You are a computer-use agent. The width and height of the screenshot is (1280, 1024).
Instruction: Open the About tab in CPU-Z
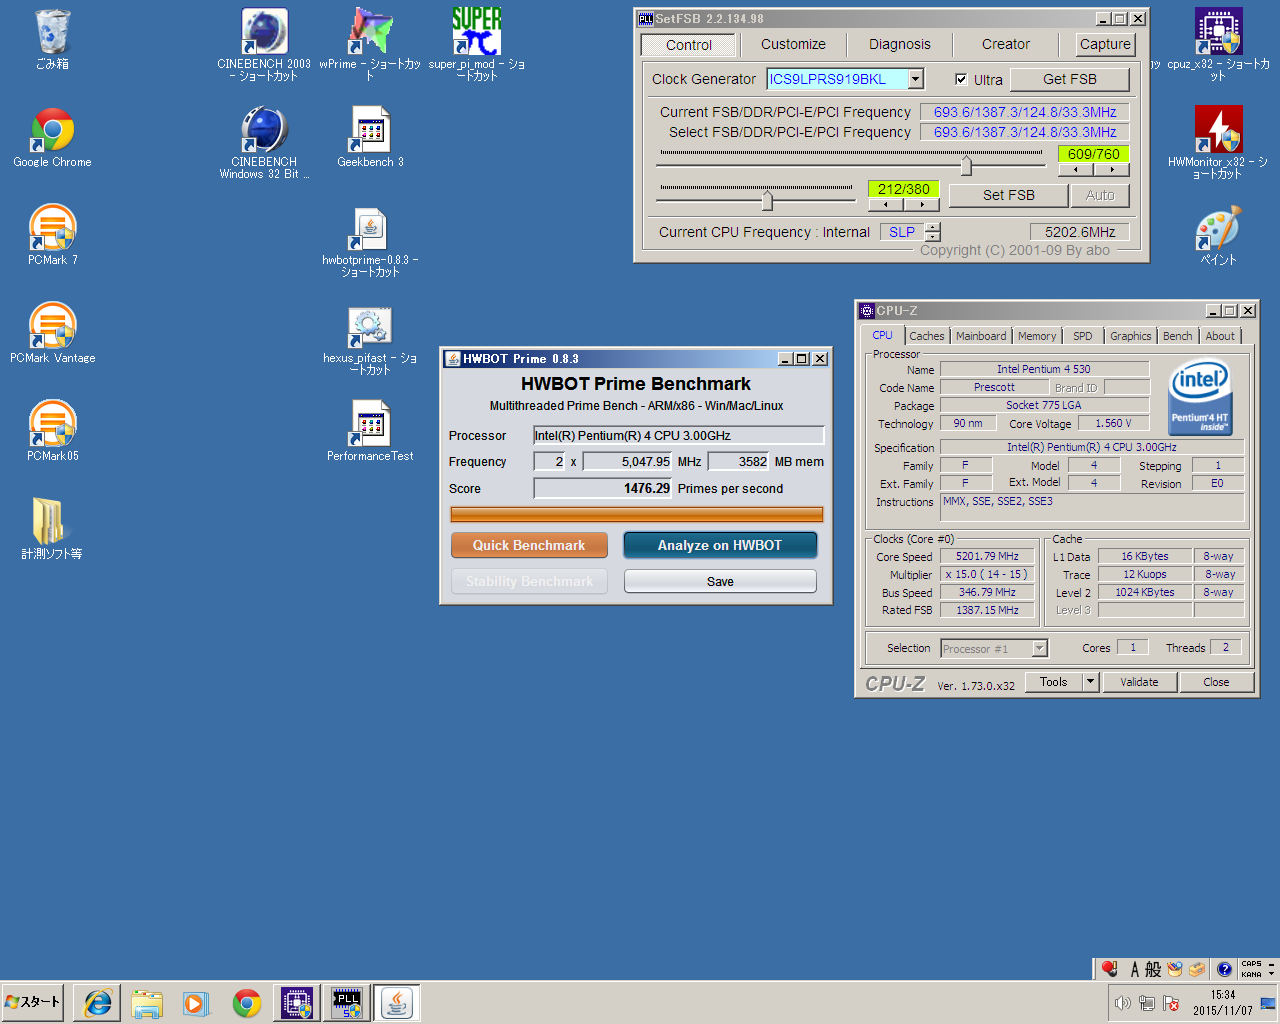(1220, 336)
